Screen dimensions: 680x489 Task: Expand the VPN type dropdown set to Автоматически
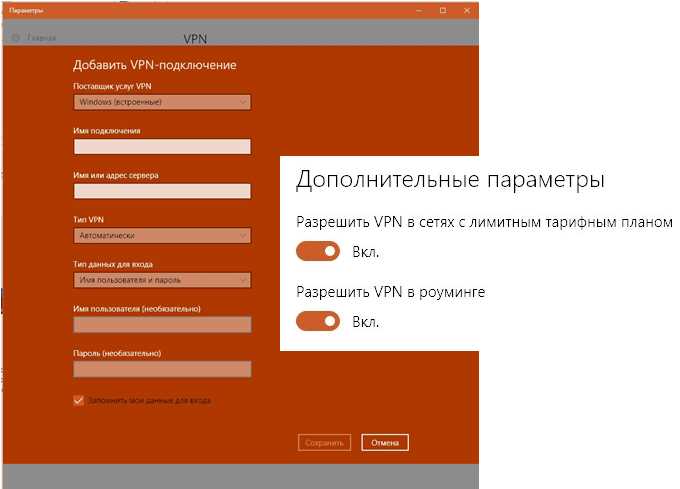tap(162, 236)
